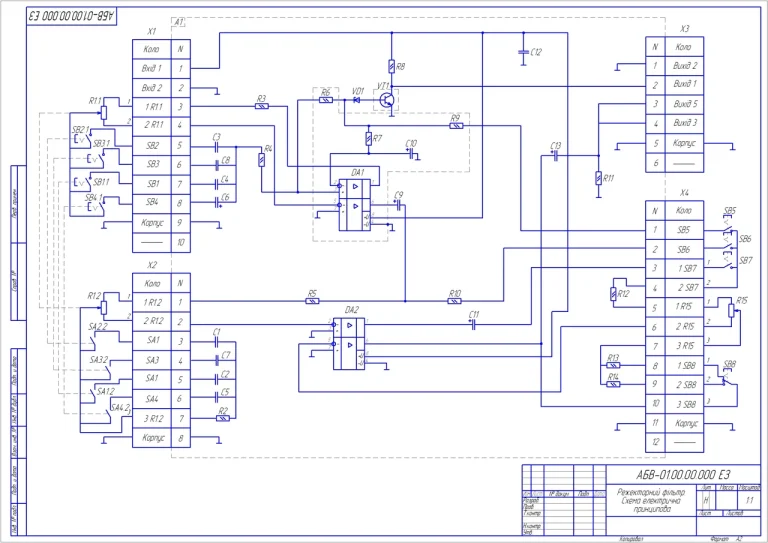
Task: Click the X4 connector label
Action: [x=684, y=193]
